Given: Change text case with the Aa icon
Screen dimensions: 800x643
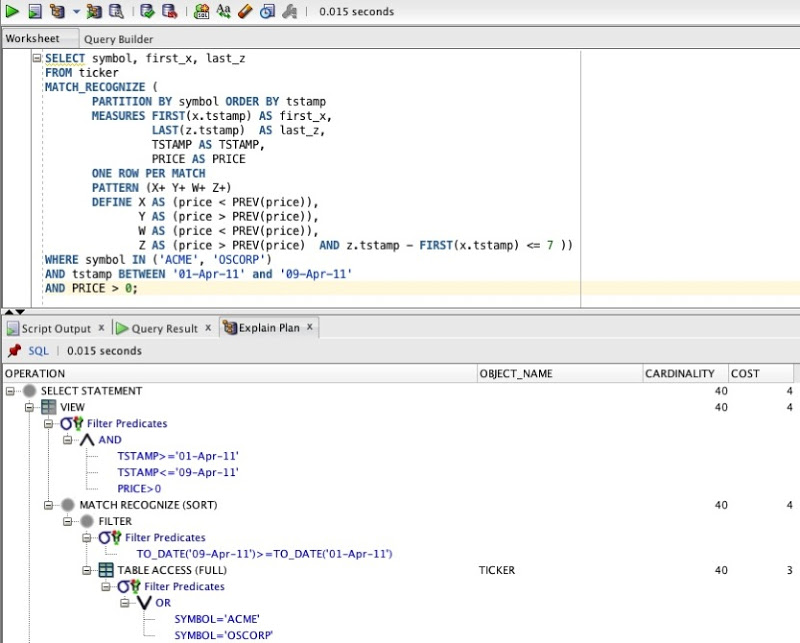Looking at the screenshot, I should tap(224, 10).
